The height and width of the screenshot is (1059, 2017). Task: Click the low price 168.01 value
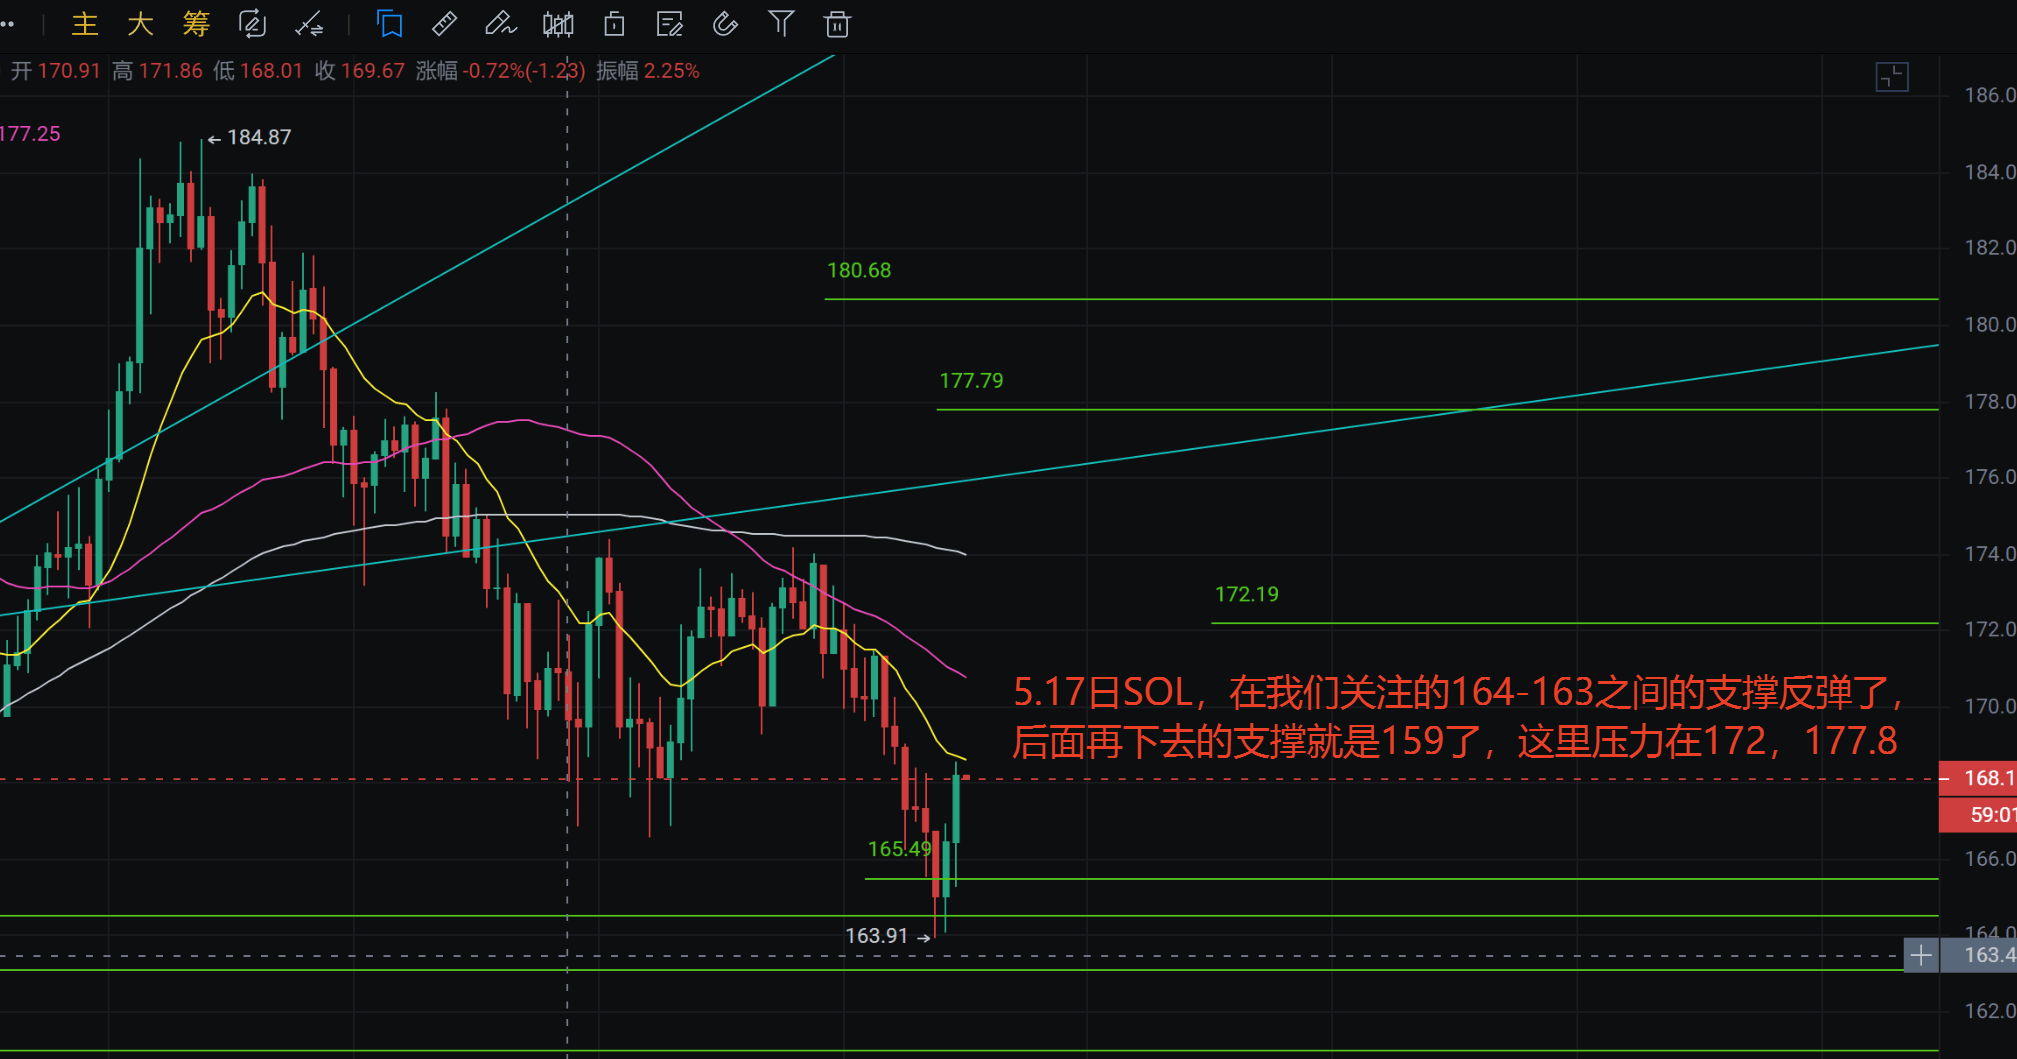271,71
